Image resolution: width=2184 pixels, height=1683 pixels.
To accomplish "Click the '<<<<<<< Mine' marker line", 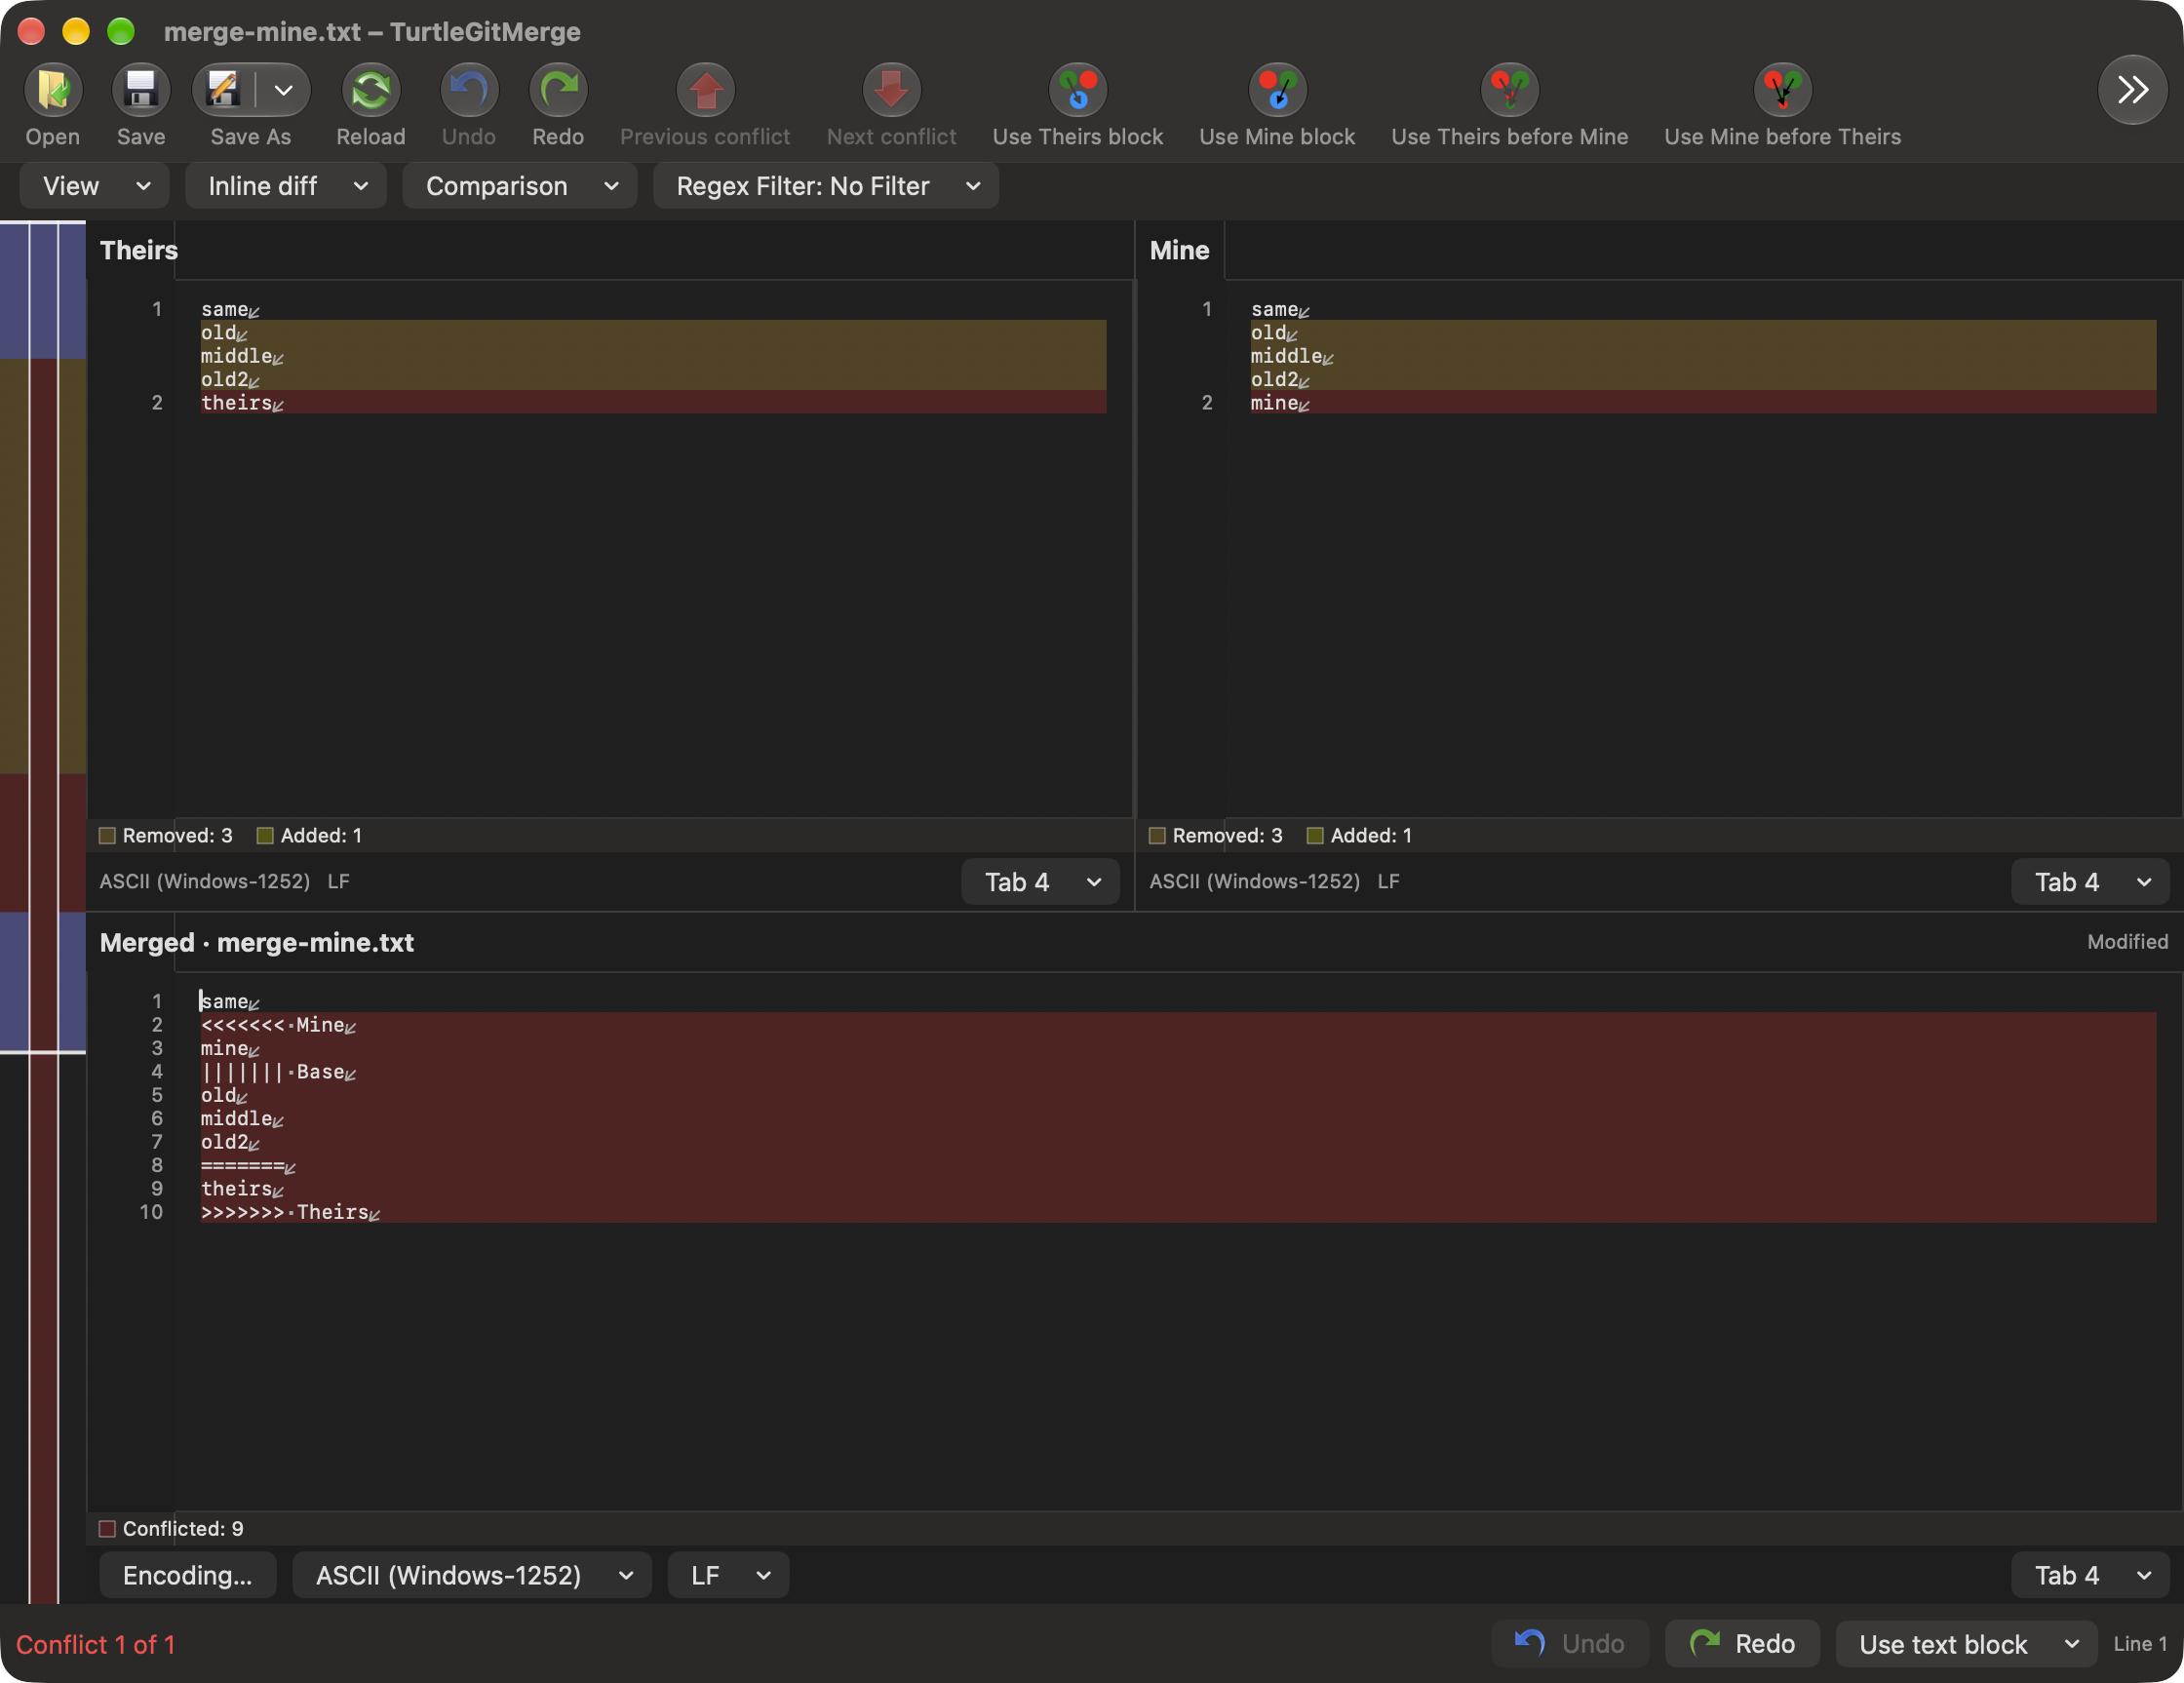I will click(x=1178, y=1025).
